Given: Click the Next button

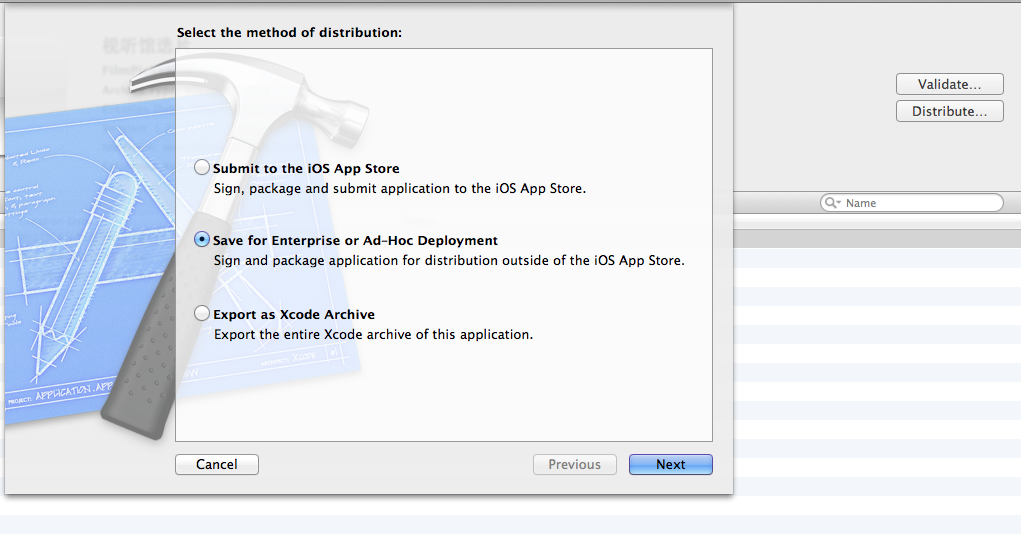Looking at the screenshot, I should pyautogui.click(x=671, y=464).
